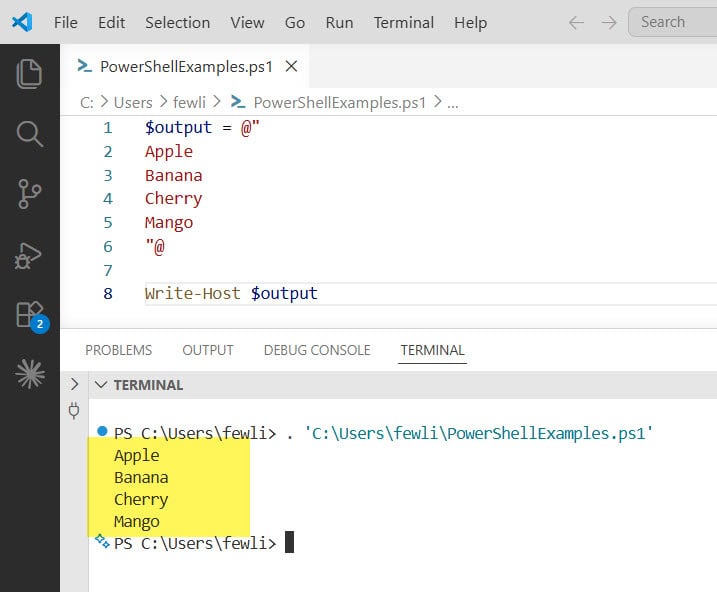Switch to the OUTPUT panel tab
The height and width of the screenshot is (592, 717).
click(208, 350)
